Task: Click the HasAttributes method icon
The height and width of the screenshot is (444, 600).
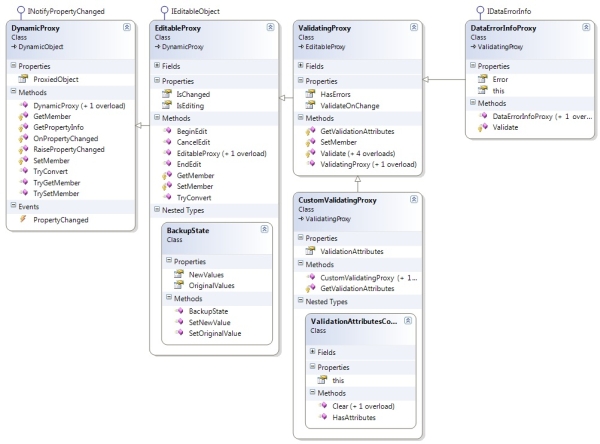Action: (323, 416)
